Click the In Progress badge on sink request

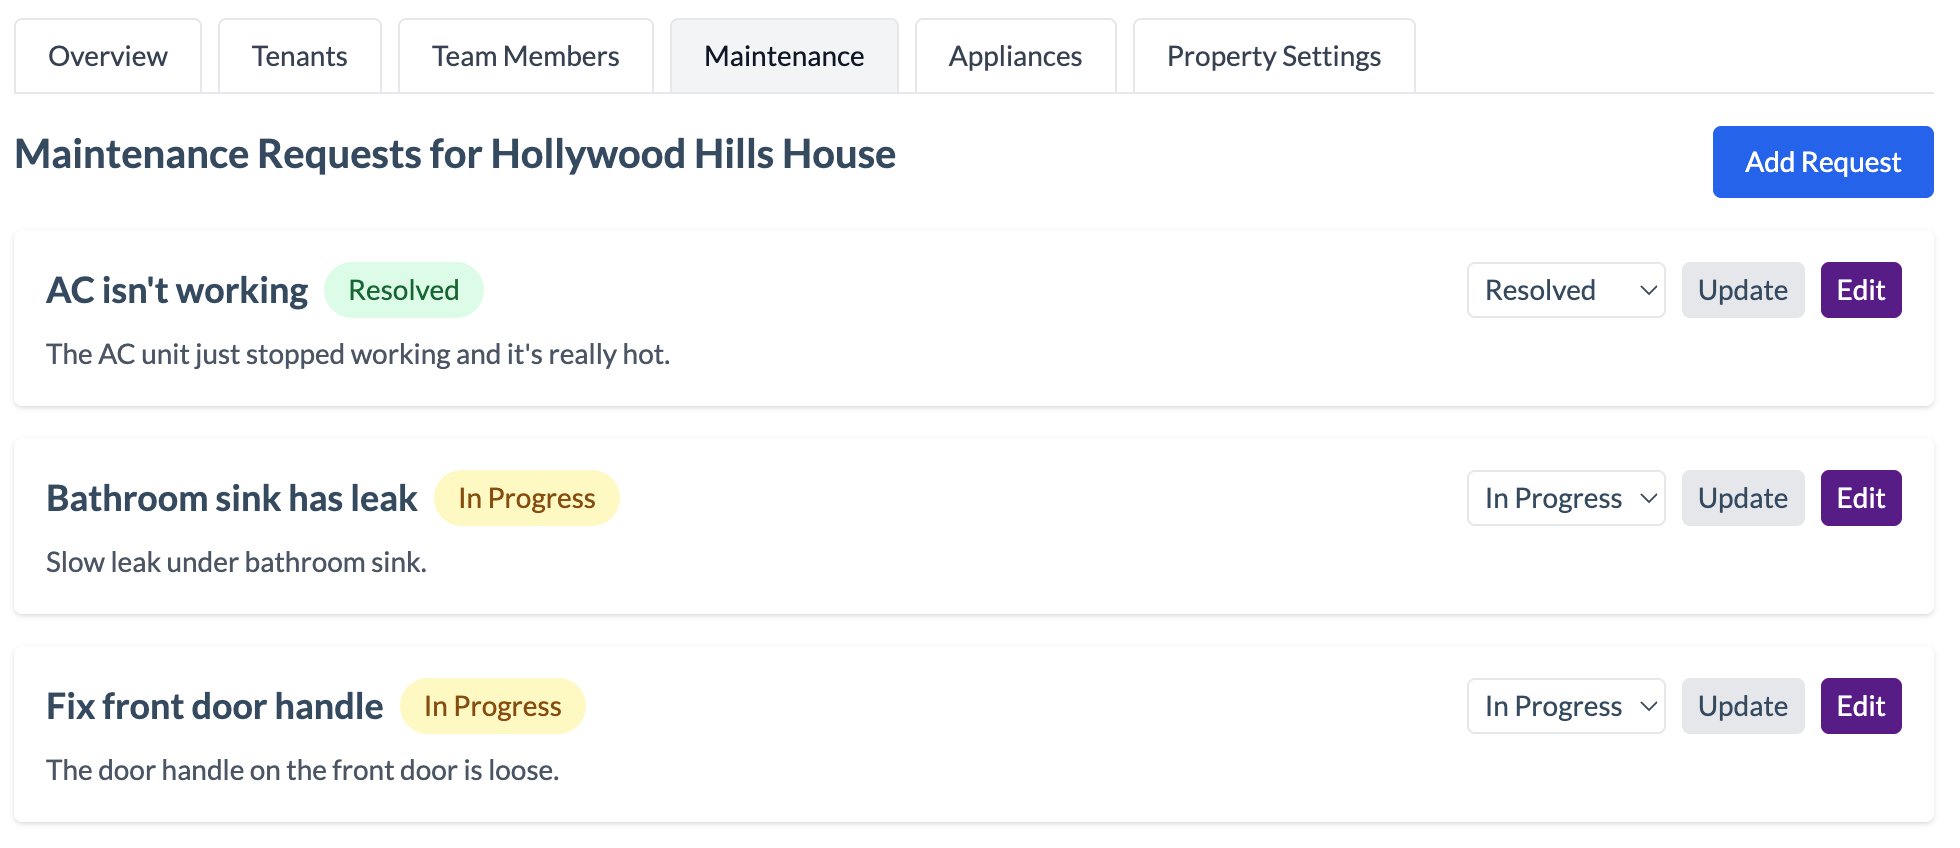[x=526, y=497]
